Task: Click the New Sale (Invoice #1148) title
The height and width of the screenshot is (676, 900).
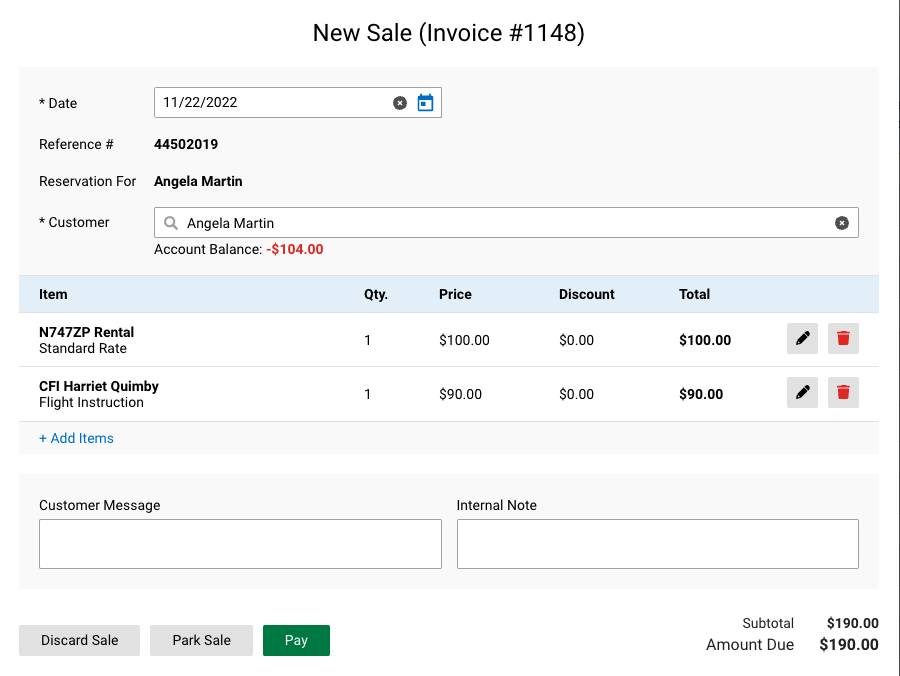Action: click(x=449, y=33)
